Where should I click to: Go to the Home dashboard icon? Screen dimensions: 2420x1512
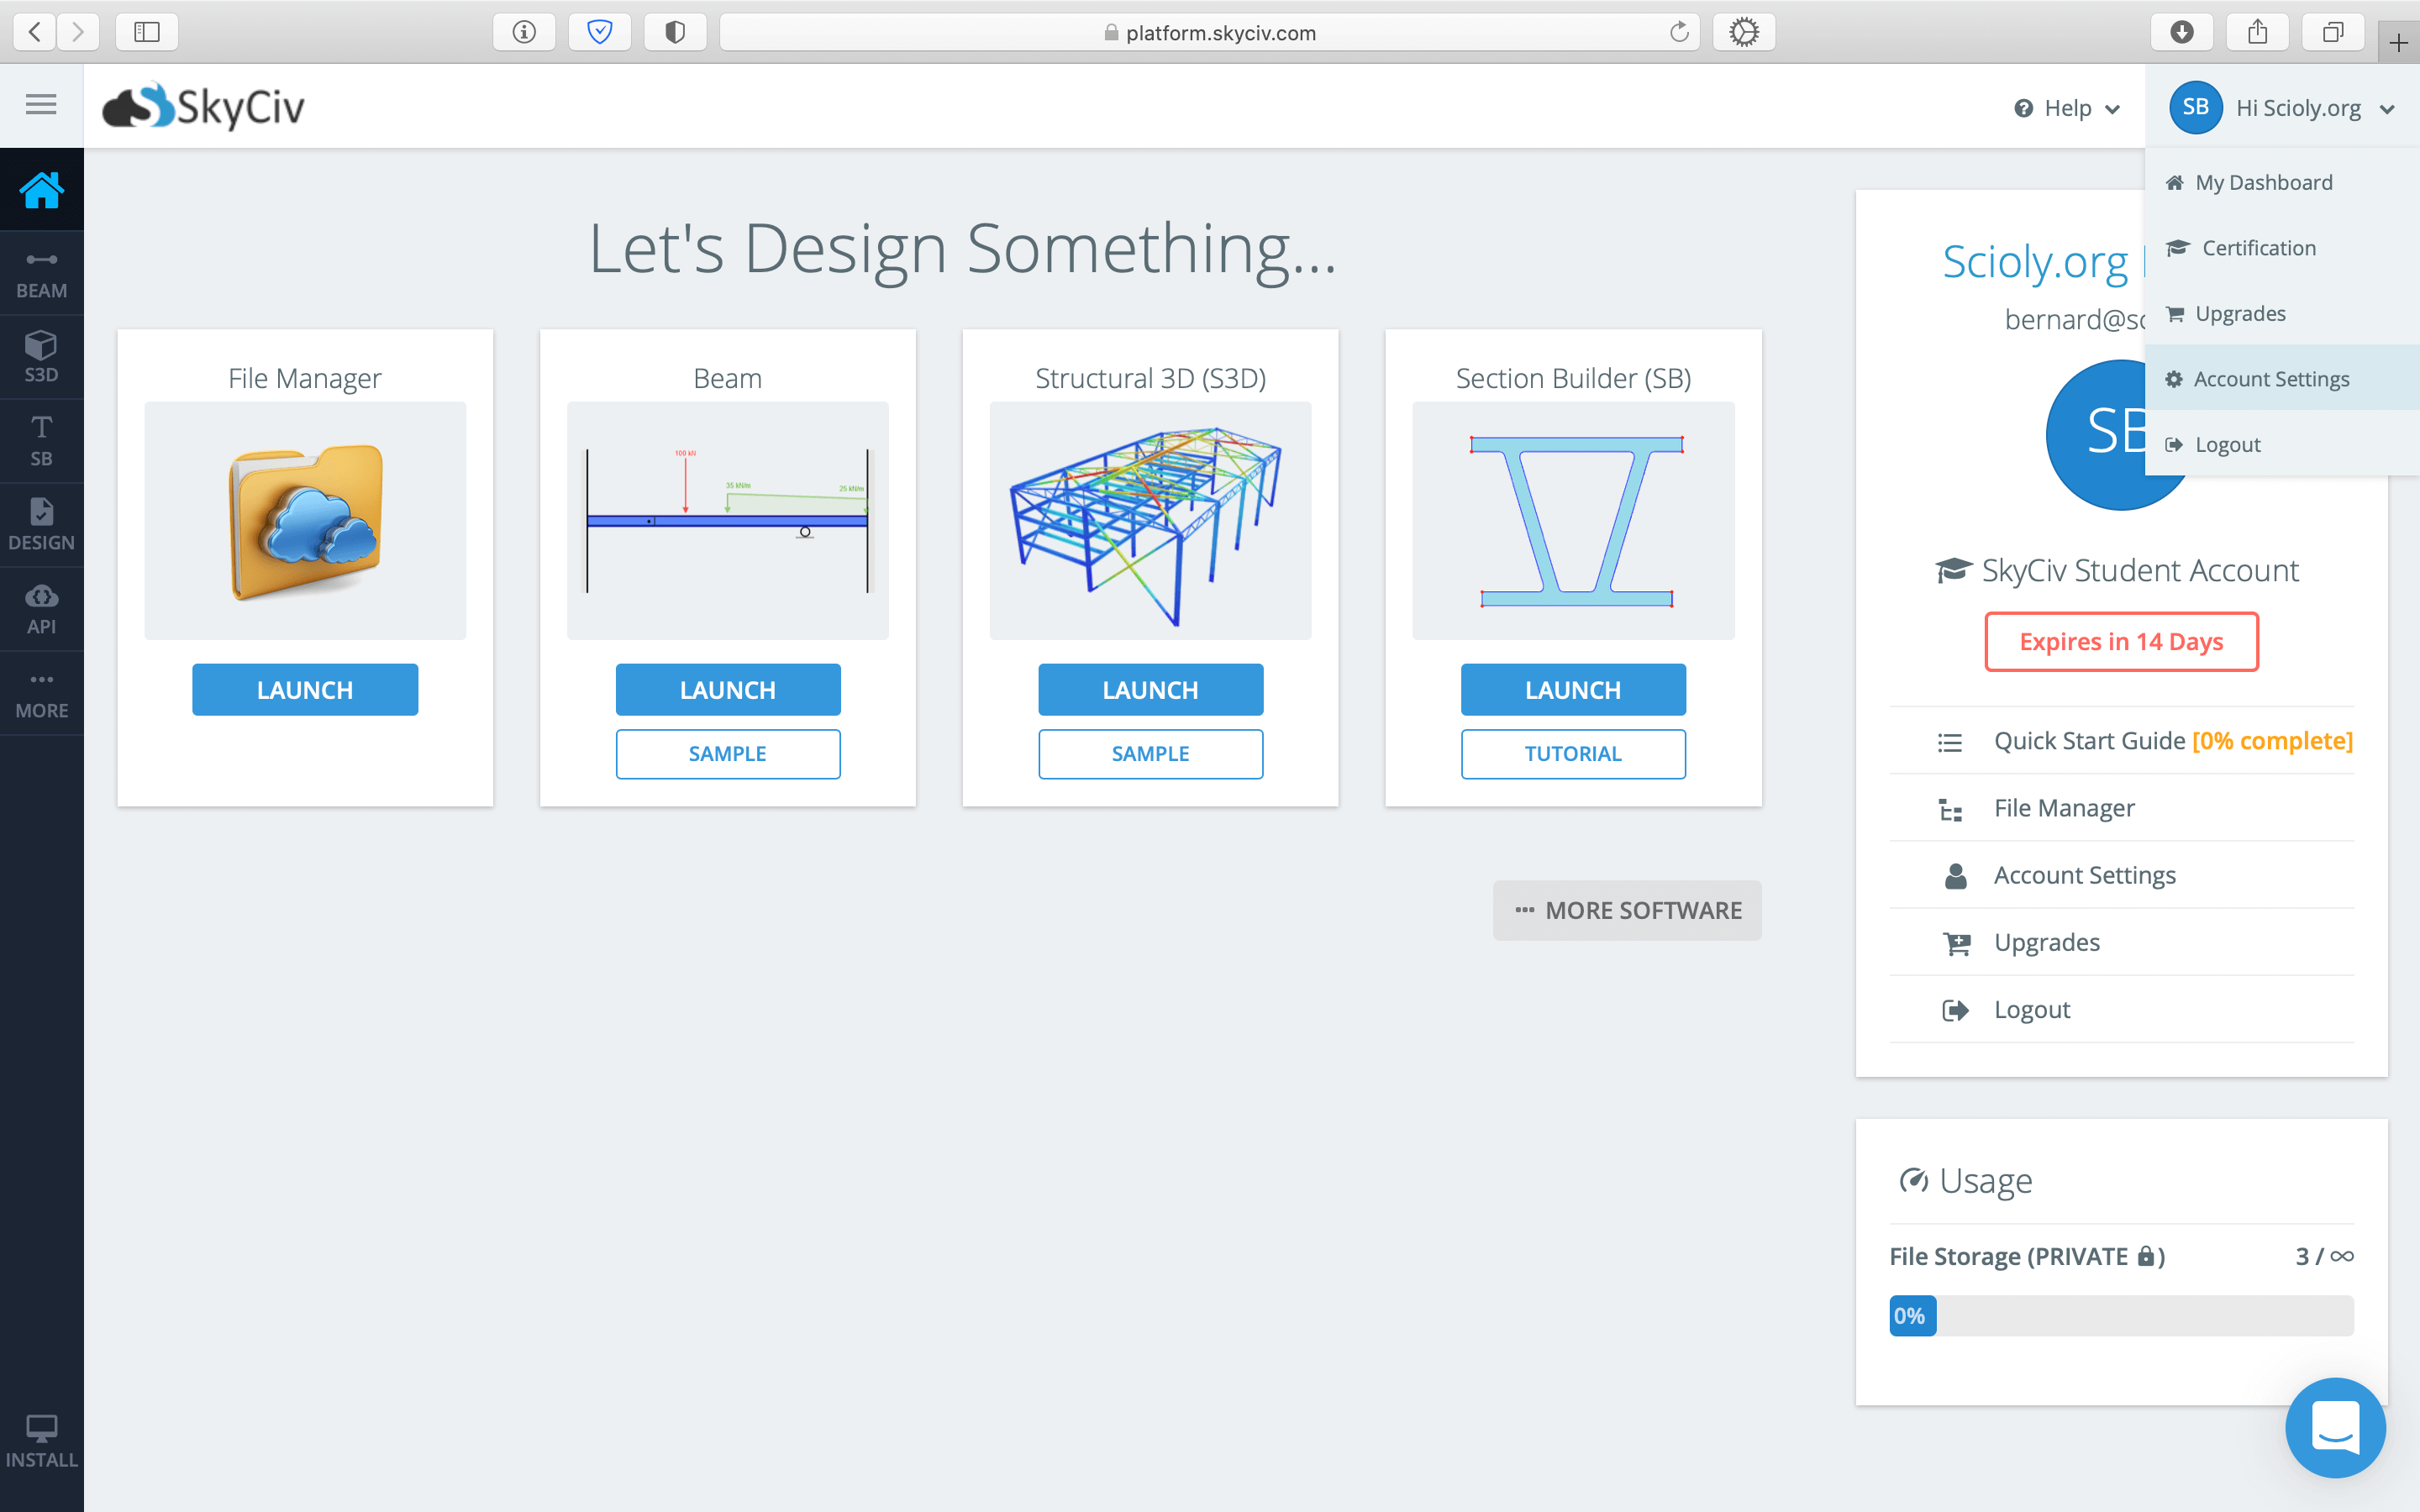[x=41, y=190]
